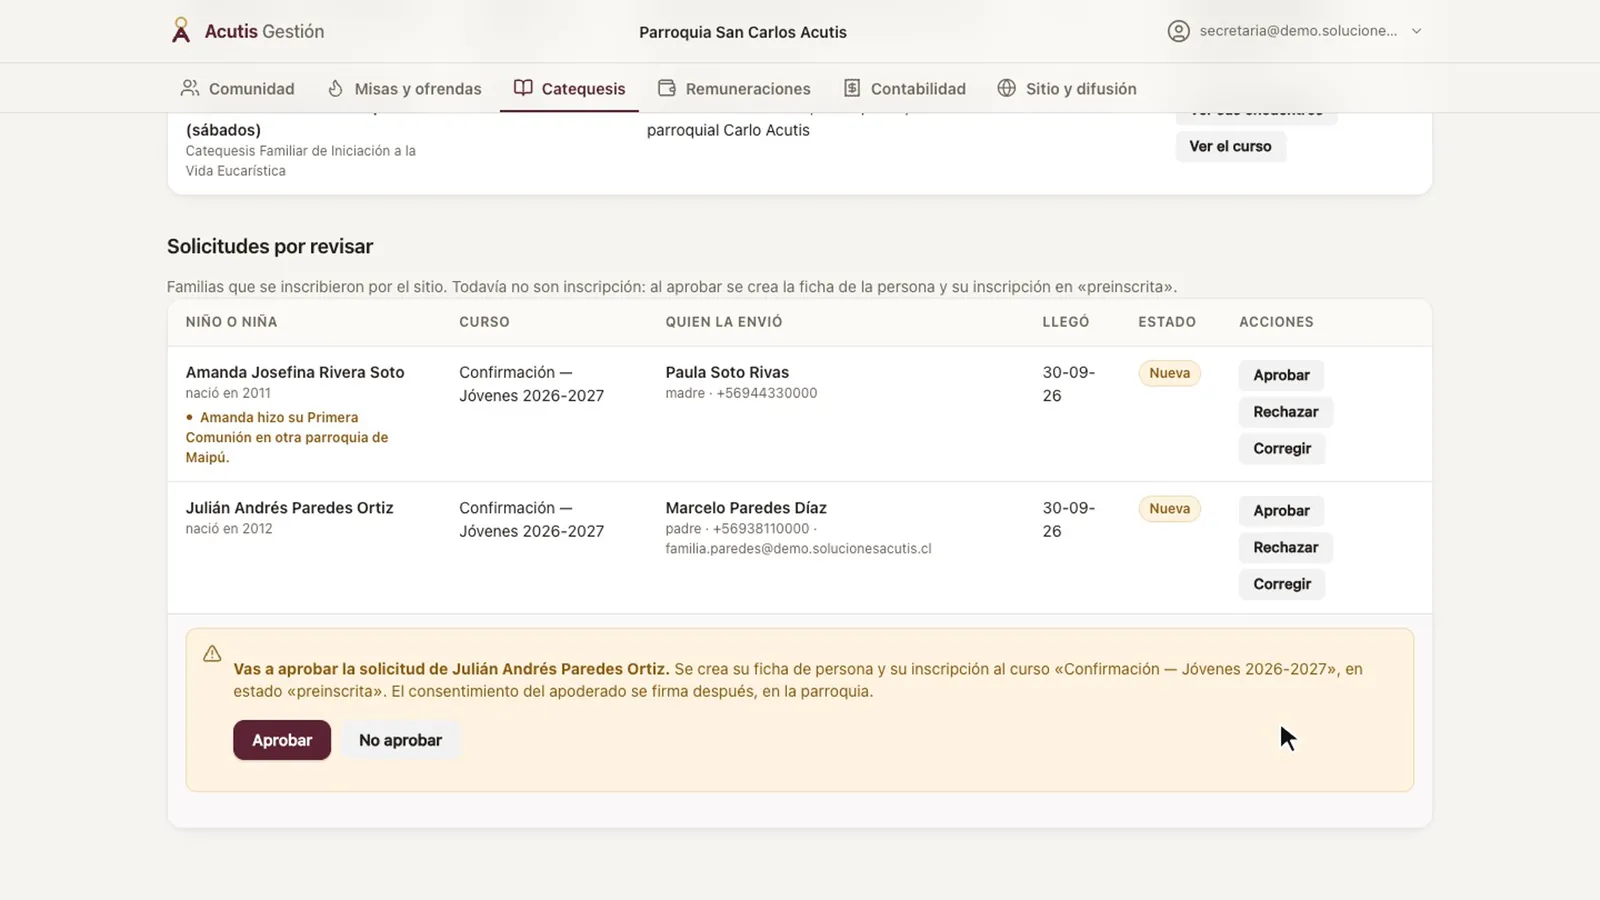Click Corregir for Julián Andrés Paredes Ortiz
The height and width of the screenshot is (900, 1600).
(x=1282, y=584)
